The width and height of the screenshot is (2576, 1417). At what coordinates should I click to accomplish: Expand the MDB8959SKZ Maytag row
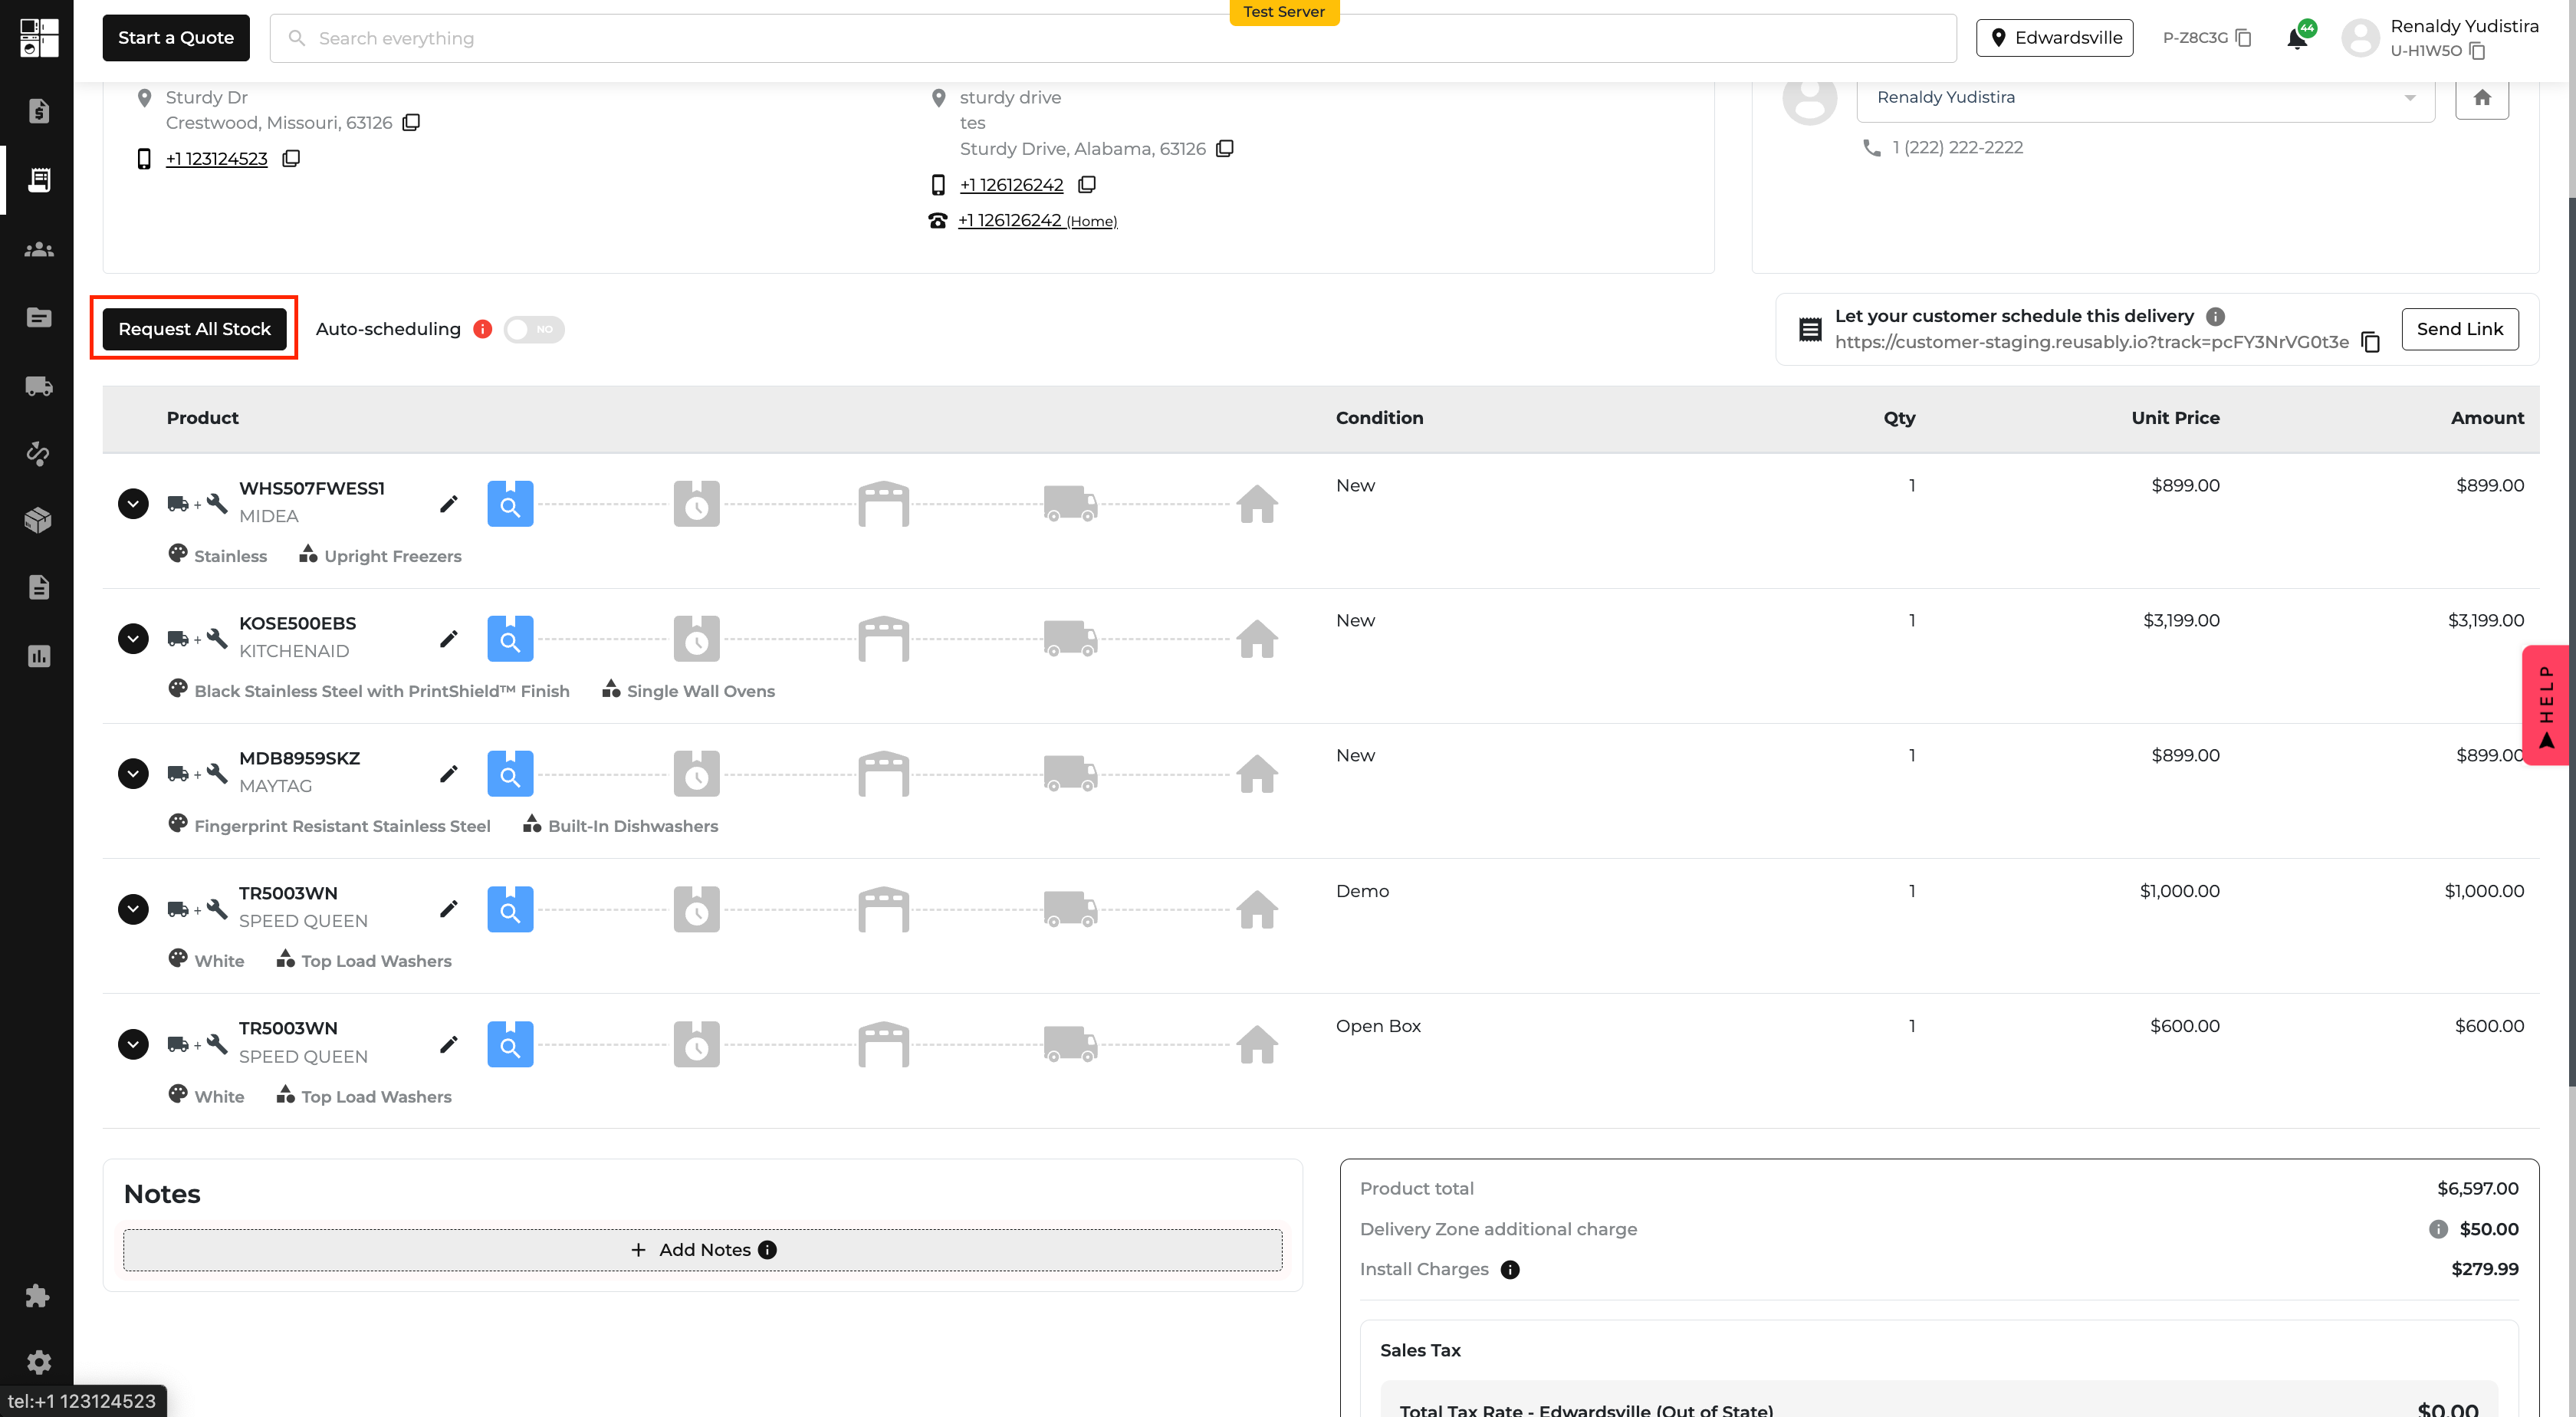[133, 774]
